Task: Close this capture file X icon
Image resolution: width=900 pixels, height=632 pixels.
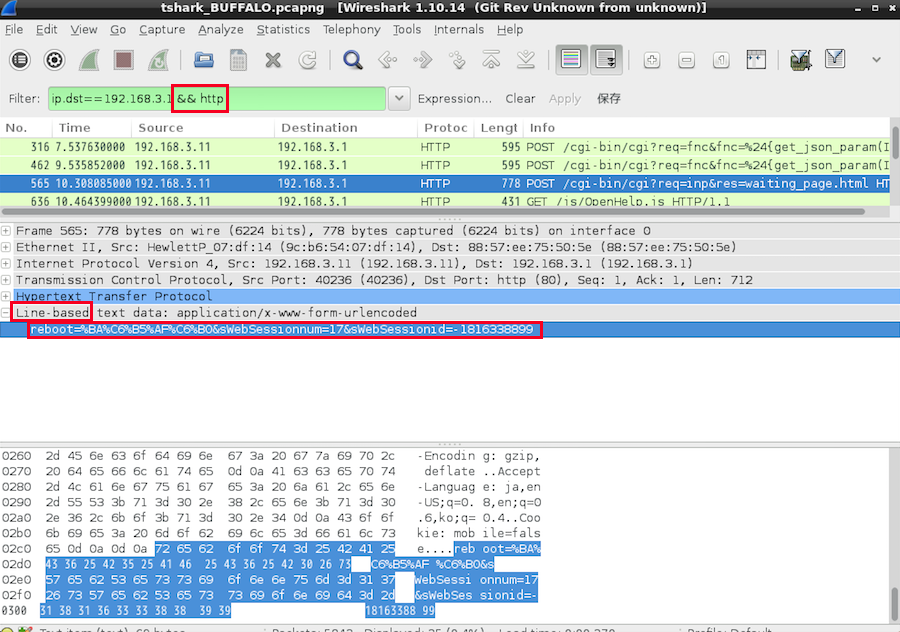Action: click(x=273, y=60)
